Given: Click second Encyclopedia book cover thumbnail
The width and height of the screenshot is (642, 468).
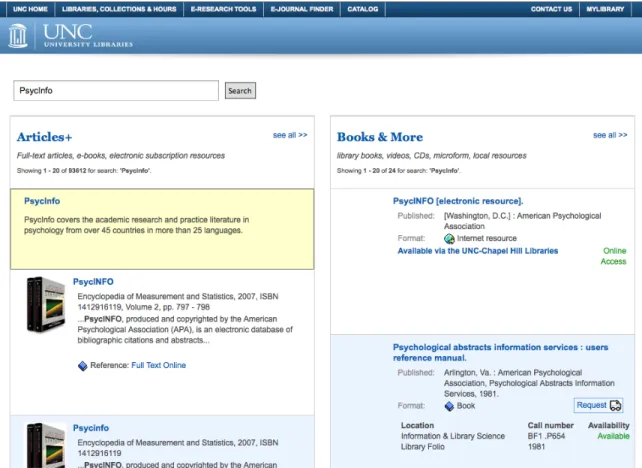Looking at the screenshot, I should click(45, 445).
